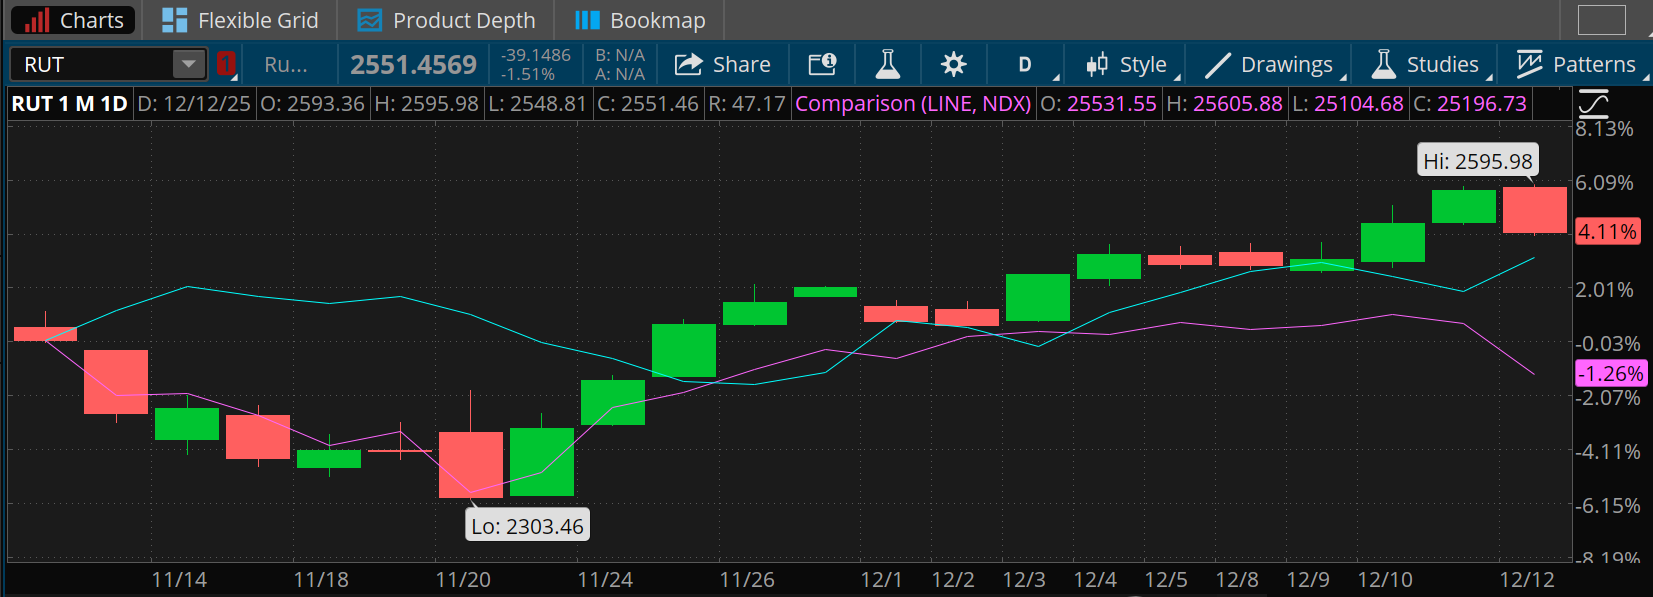1653x597 pixels.
Task: Click the 11/14 date axis label
Action: 179,579
